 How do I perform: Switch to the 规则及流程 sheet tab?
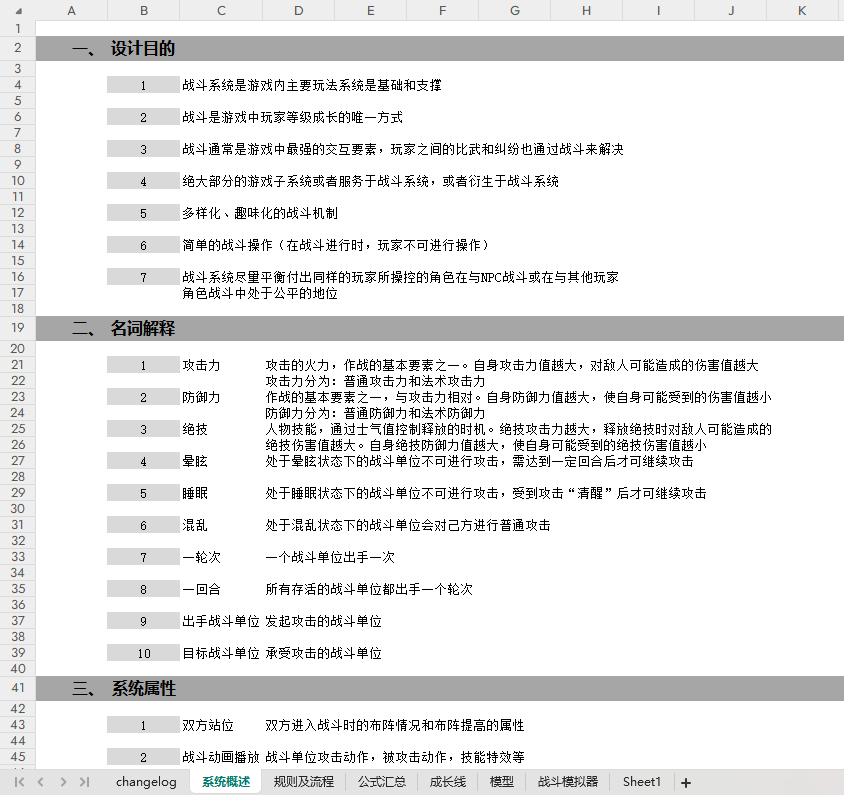[304, 782]
